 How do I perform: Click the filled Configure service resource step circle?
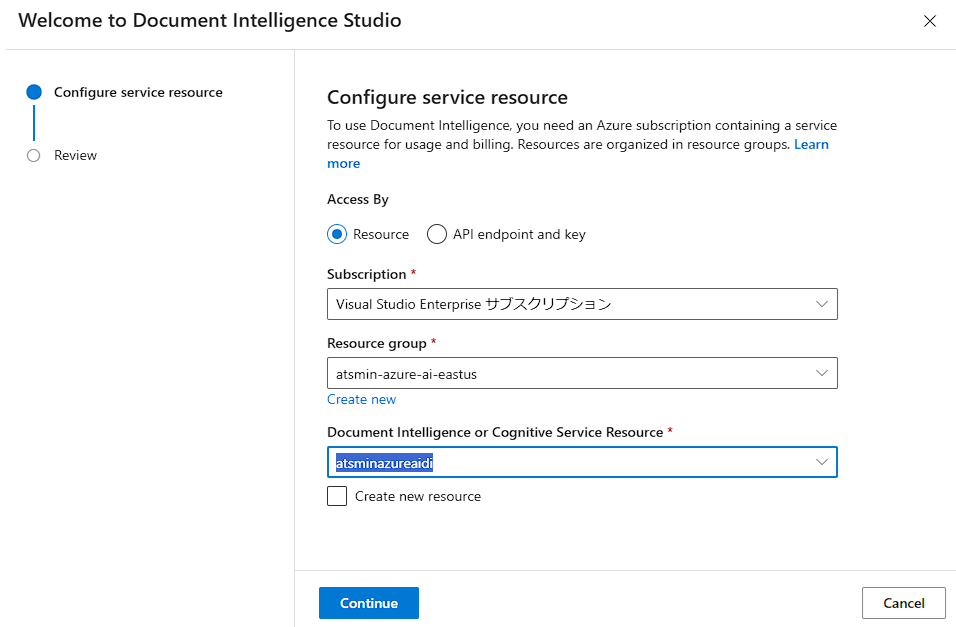34,92
